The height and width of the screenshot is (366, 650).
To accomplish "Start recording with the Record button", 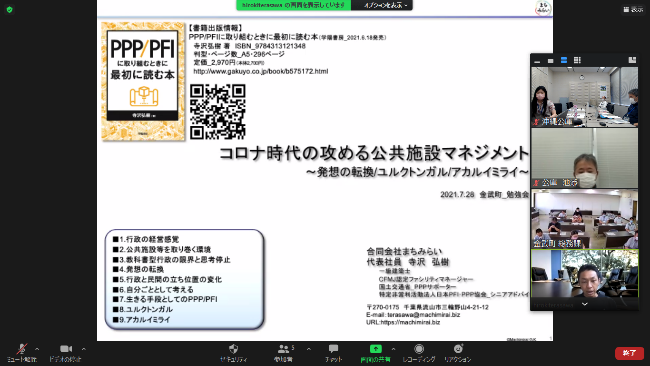I will [419, 353].
